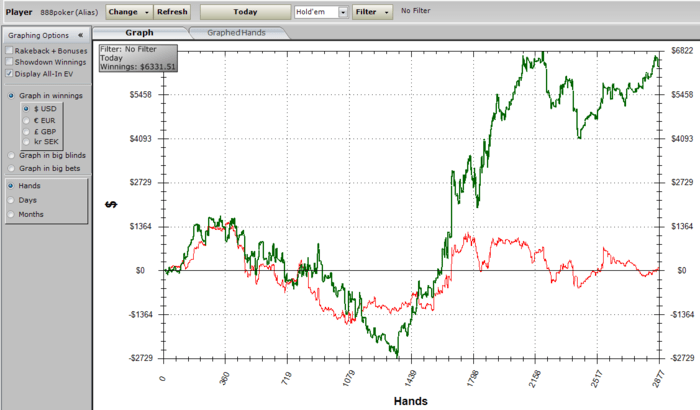The height and width of the screenshot is (410, 700).
Task: Open the Change player dropdown
Action: pos(129,12)
